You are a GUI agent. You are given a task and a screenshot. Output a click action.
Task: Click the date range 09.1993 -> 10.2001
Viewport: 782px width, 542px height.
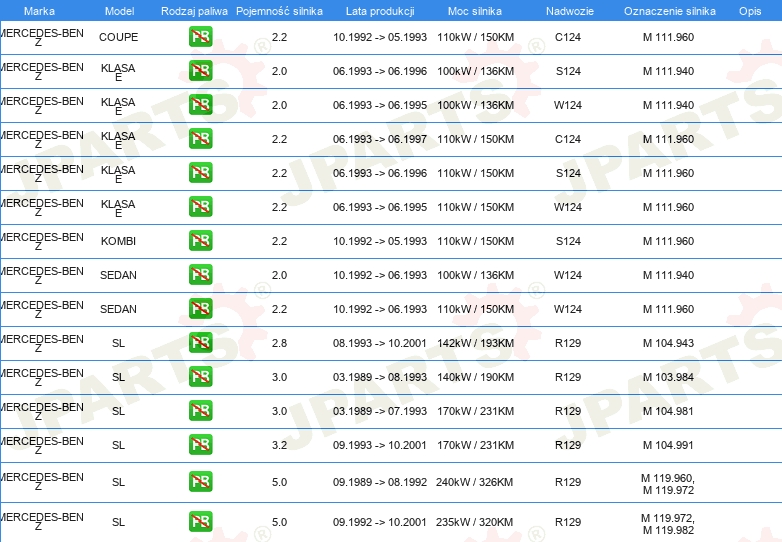coord(380,445)
